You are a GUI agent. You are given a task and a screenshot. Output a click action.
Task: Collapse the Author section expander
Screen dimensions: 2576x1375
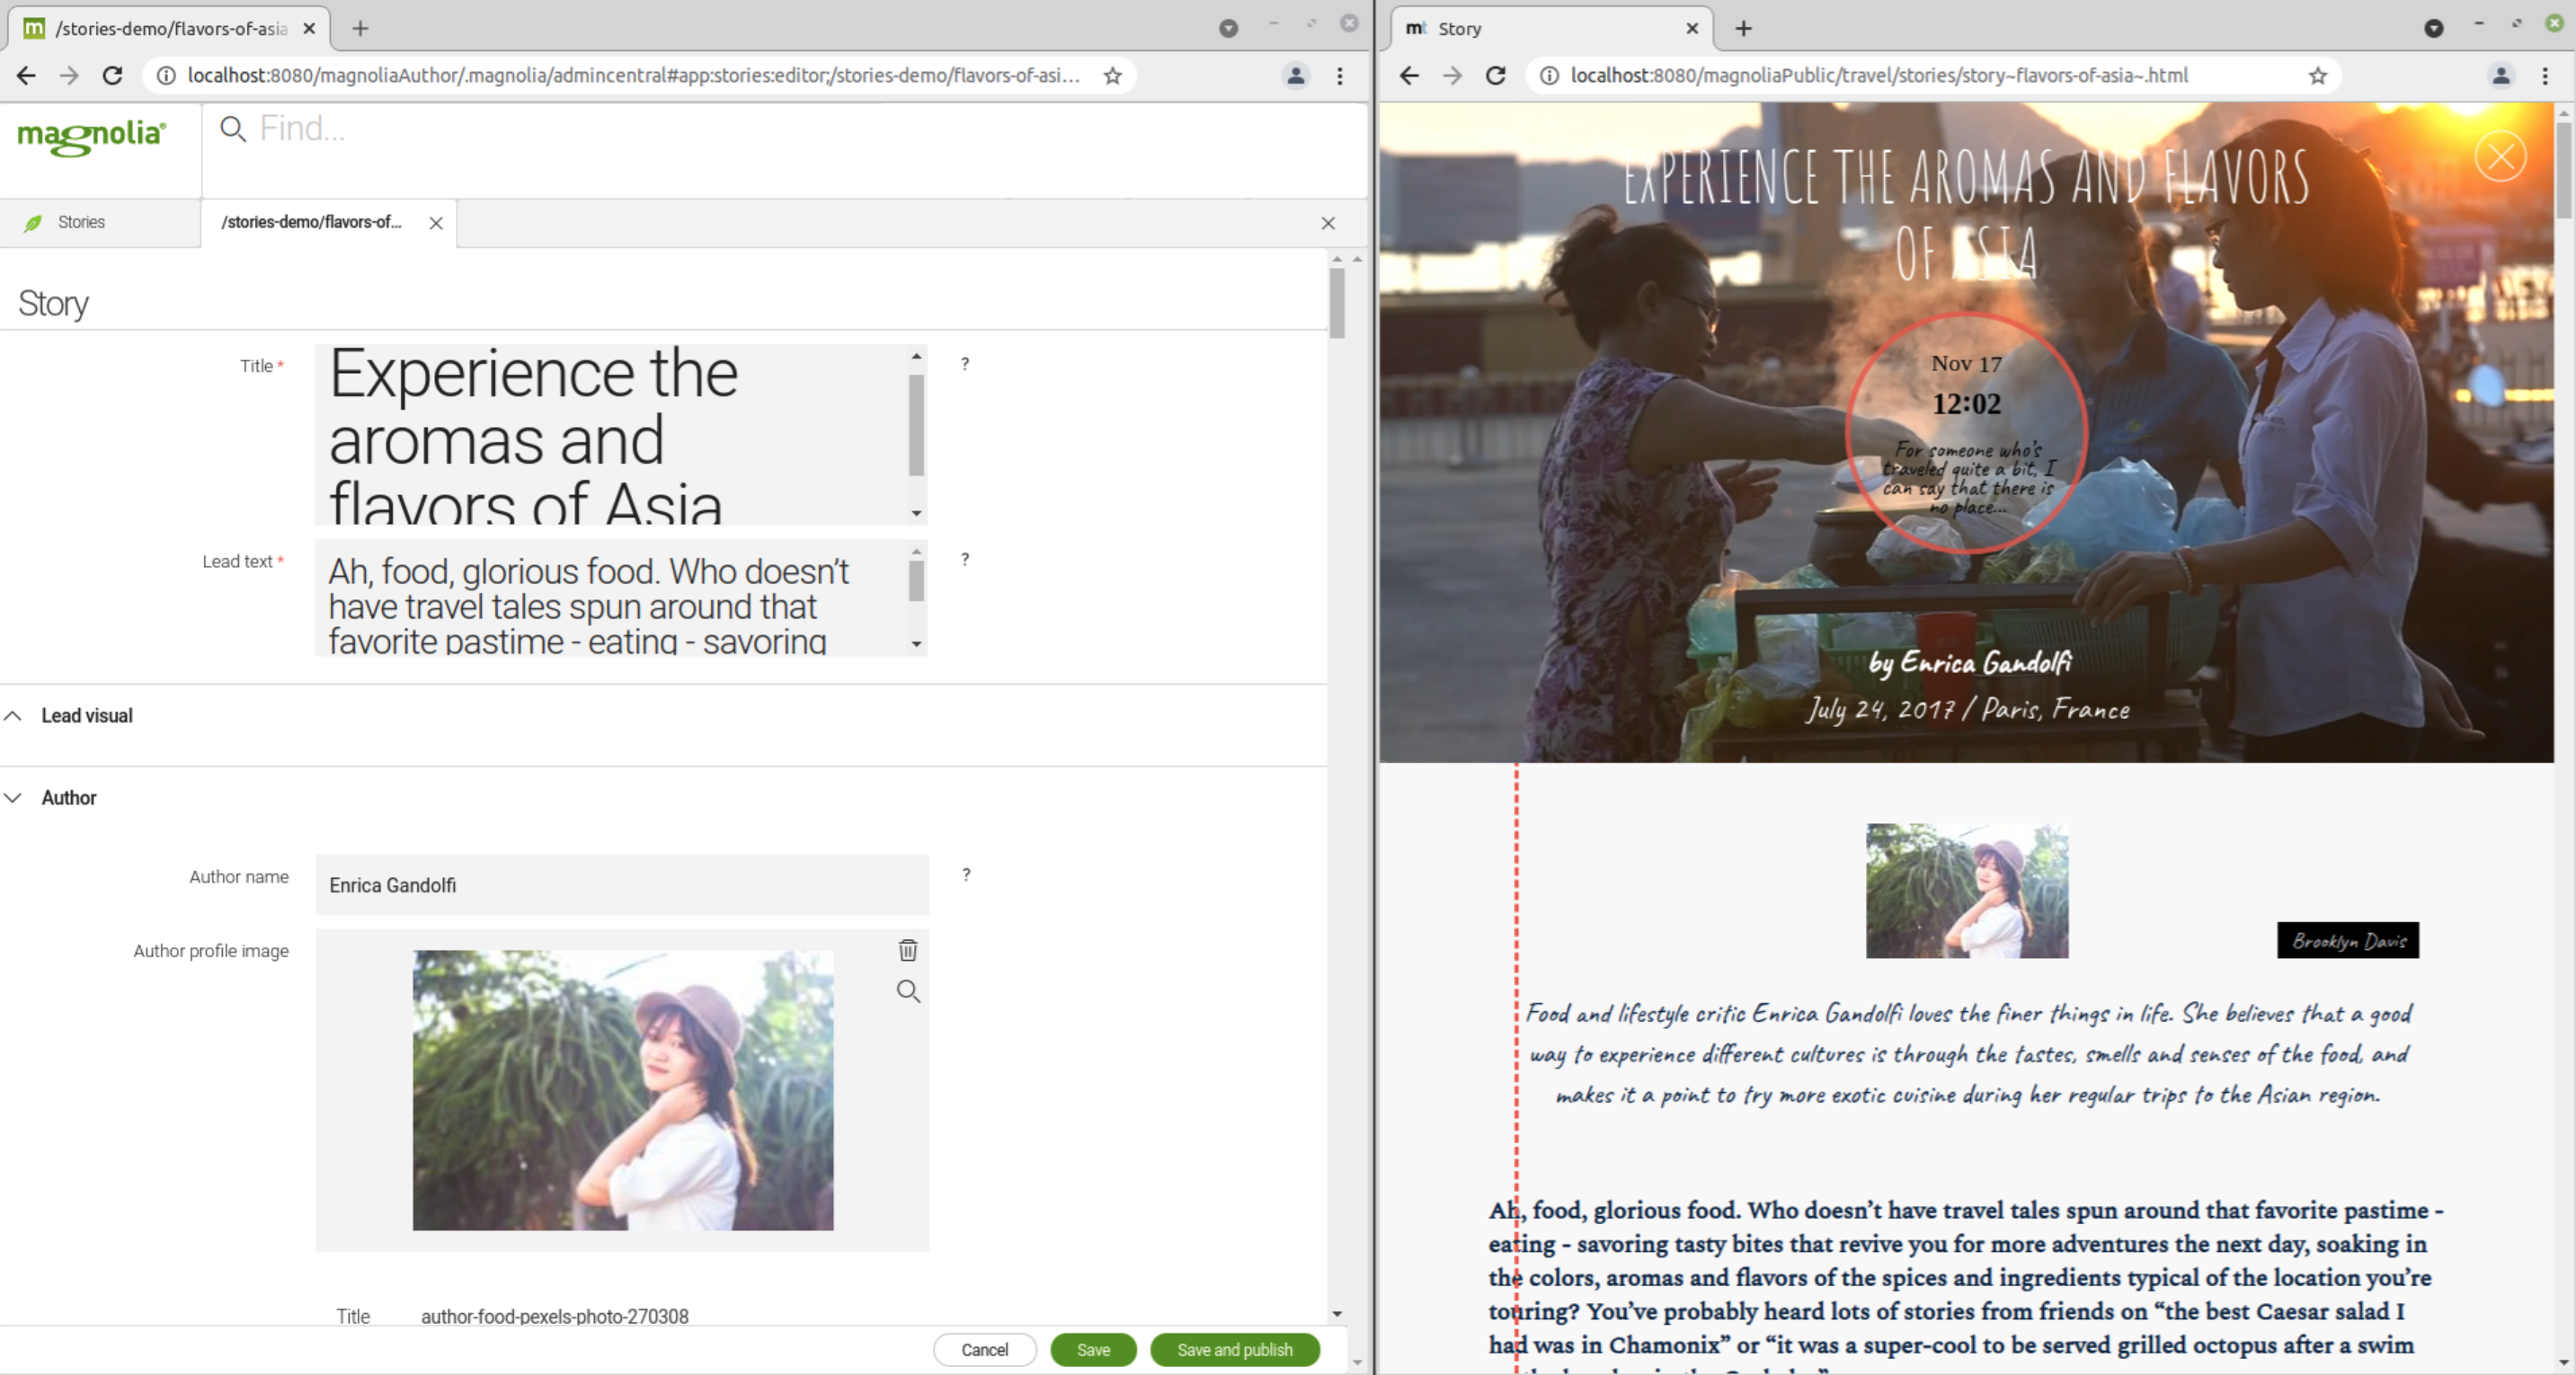[15, 797]
